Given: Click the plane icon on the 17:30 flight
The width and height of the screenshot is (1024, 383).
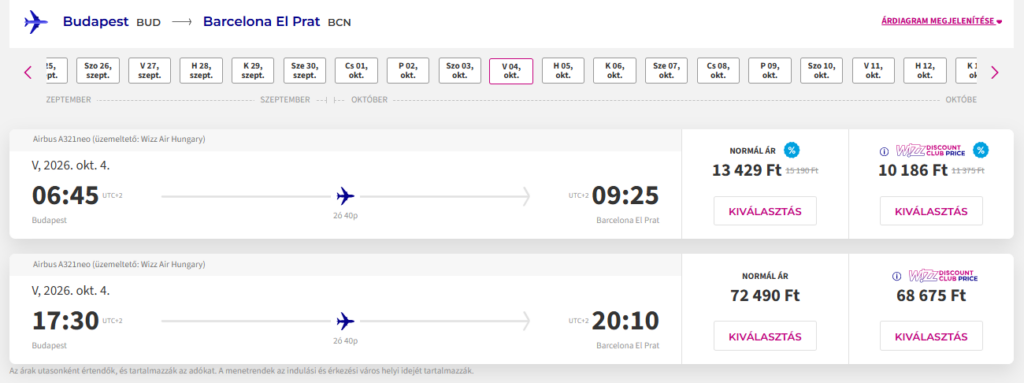Looking at the screenshot, I should (345, 321).
